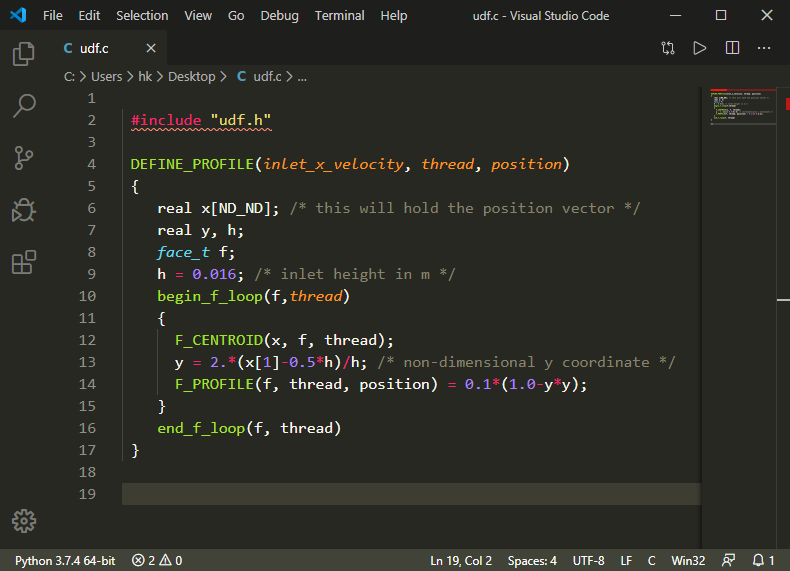Expand the C: breadcrumb

click(x=69, y=77)
